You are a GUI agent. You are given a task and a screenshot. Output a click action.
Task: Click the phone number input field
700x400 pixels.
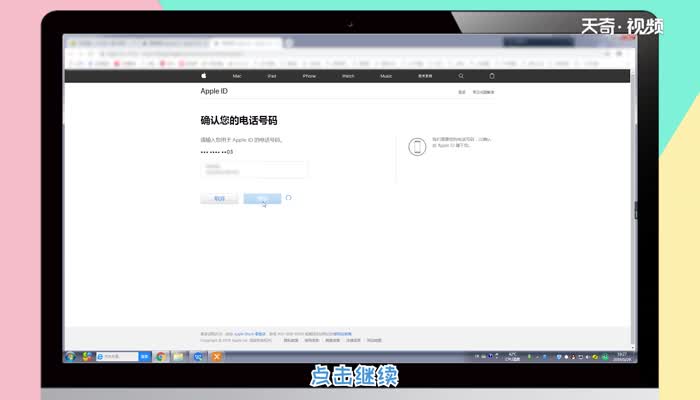point(254,170)
